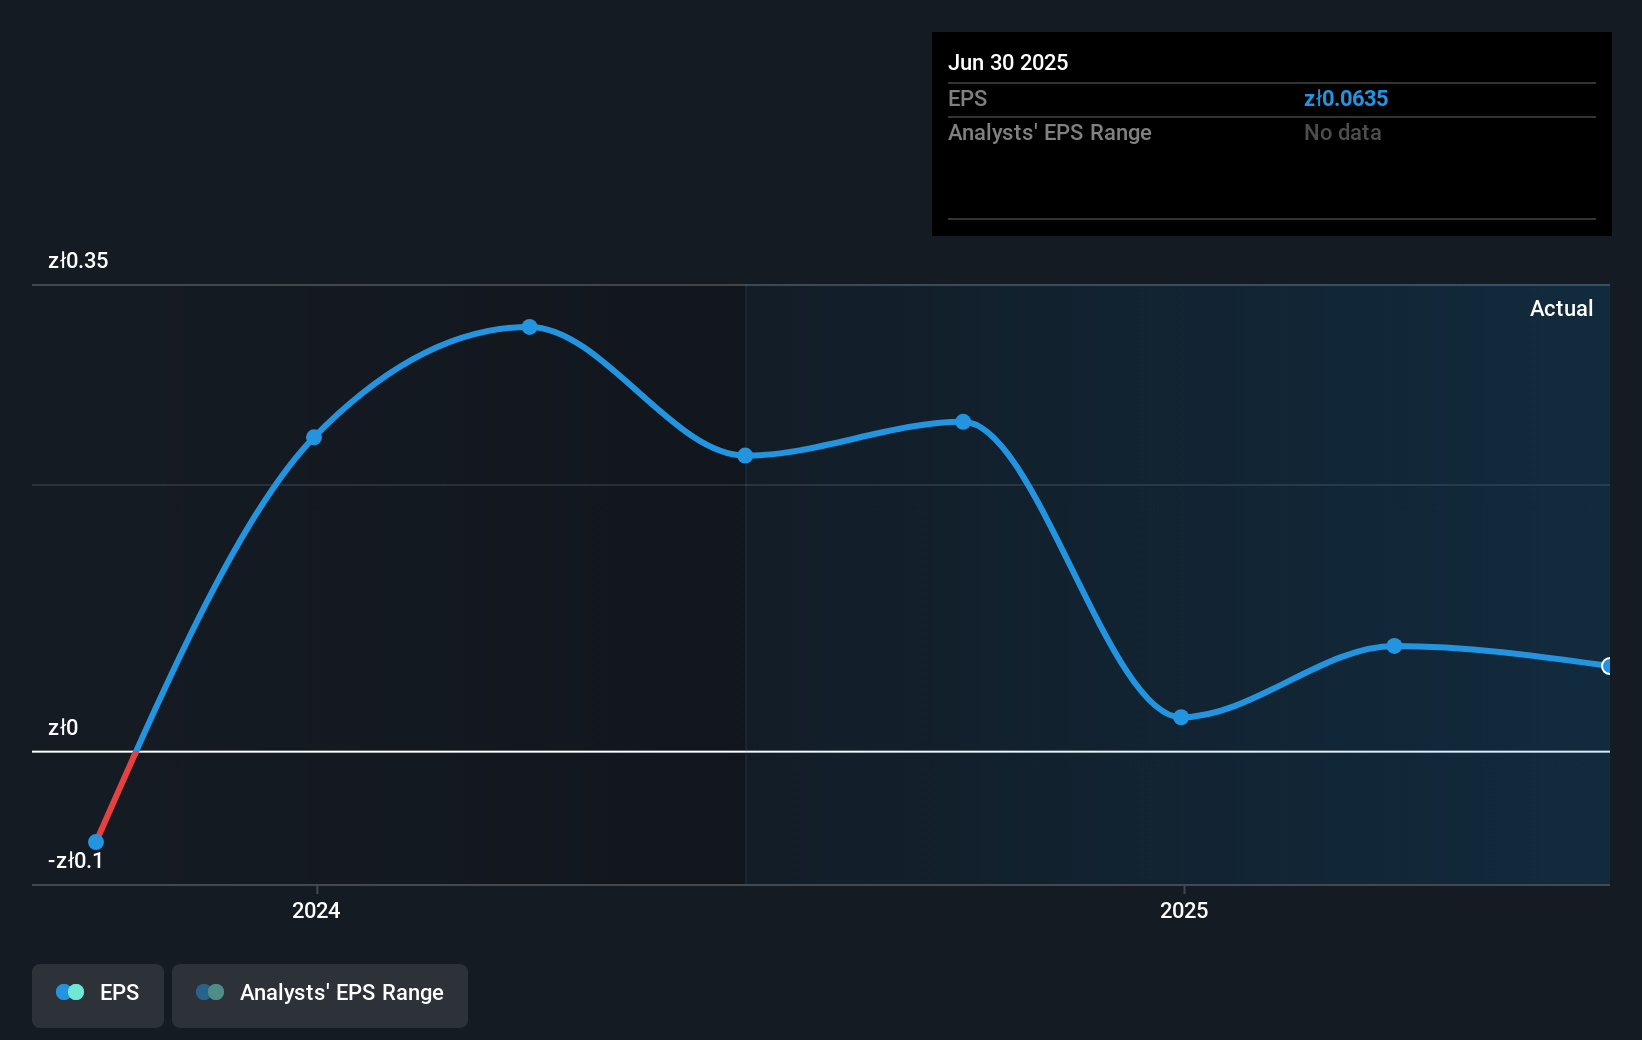Select the peak EPS data point
The width and height of the screenshot is (1642, 1040).
tap(530, 327)
